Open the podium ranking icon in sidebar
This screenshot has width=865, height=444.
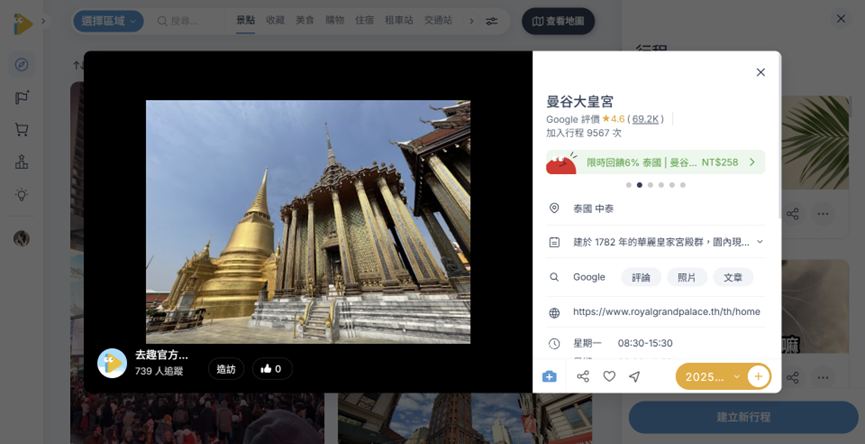tap(22, 162)
